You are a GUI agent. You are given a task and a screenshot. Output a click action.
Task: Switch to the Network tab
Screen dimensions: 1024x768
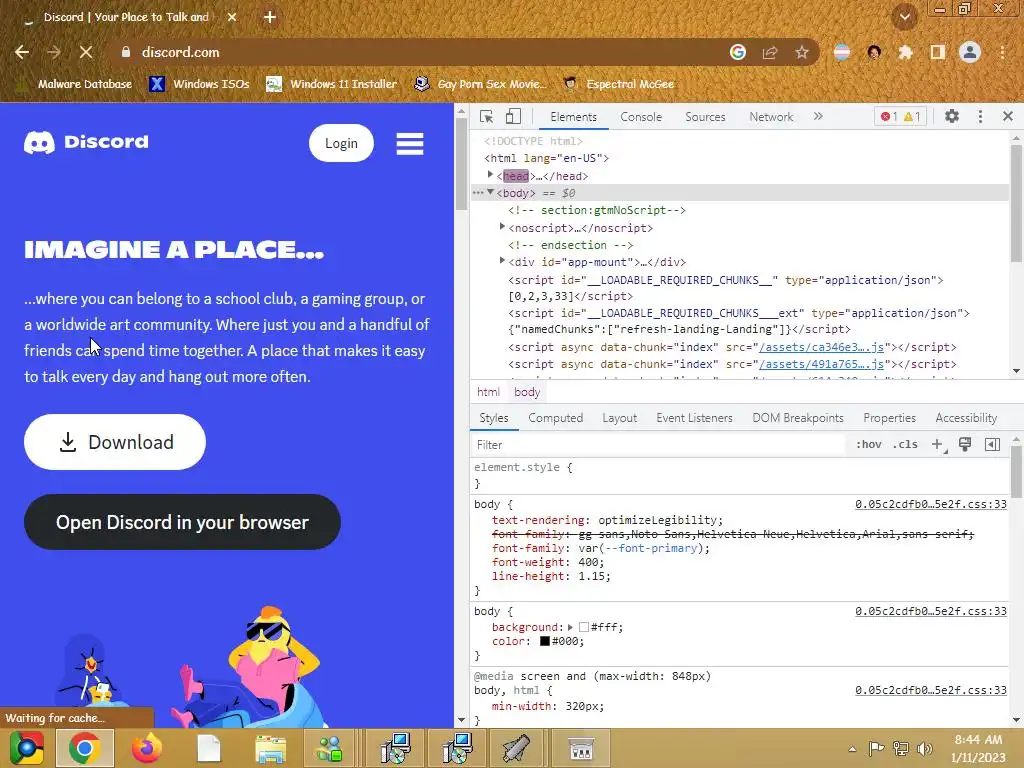pos(771,117)
